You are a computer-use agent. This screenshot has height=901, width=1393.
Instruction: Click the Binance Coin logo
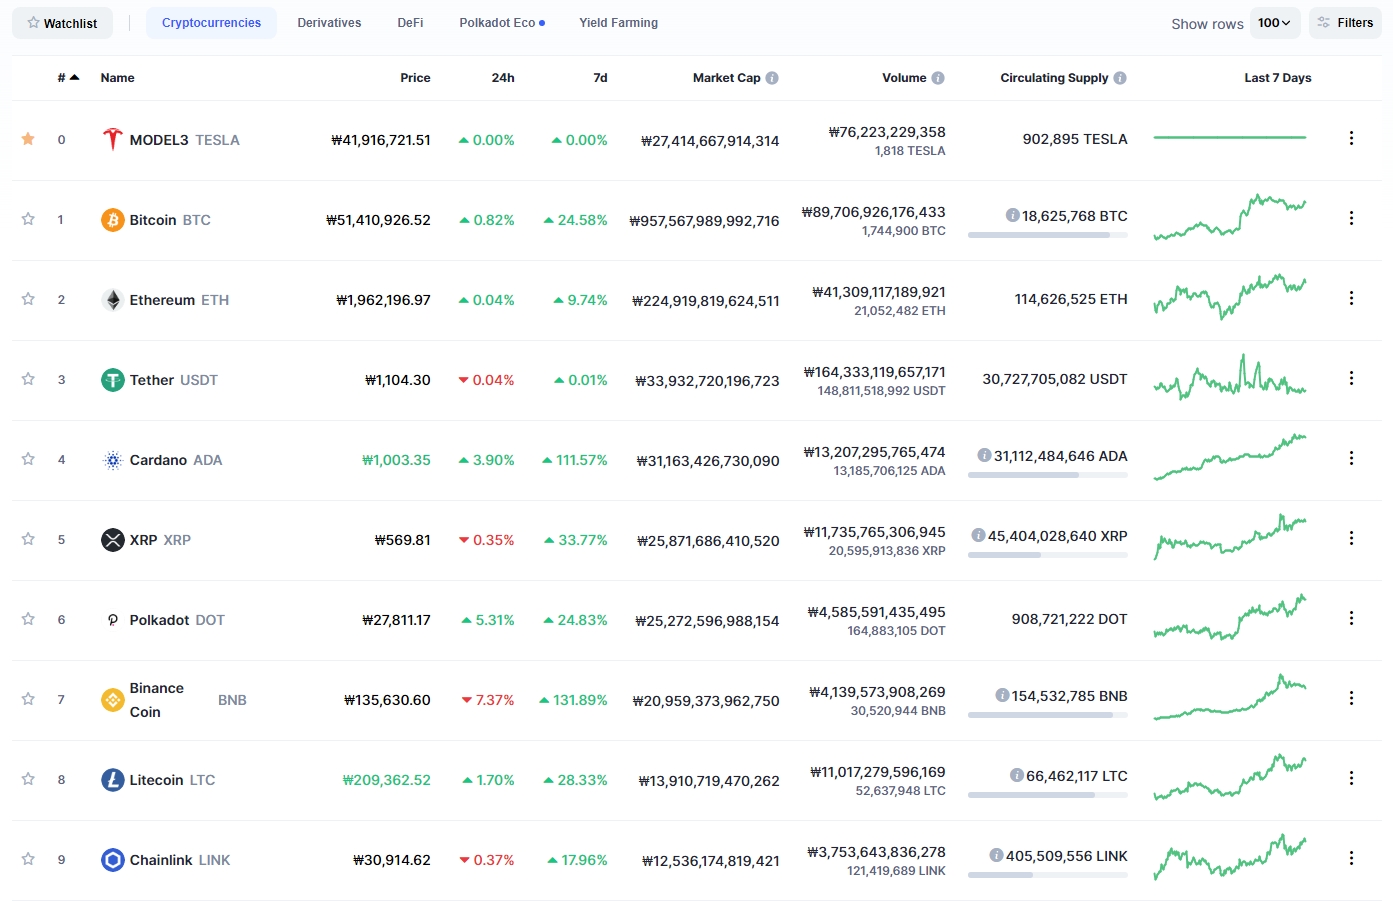coord(112,699)
